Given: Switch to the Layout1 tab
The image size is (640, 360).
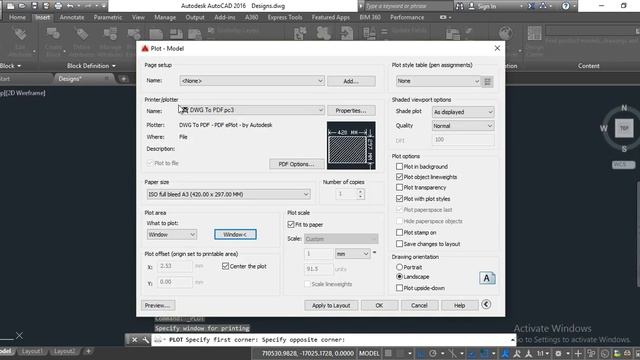Looking at the screenshot, I should click(31, 351).
